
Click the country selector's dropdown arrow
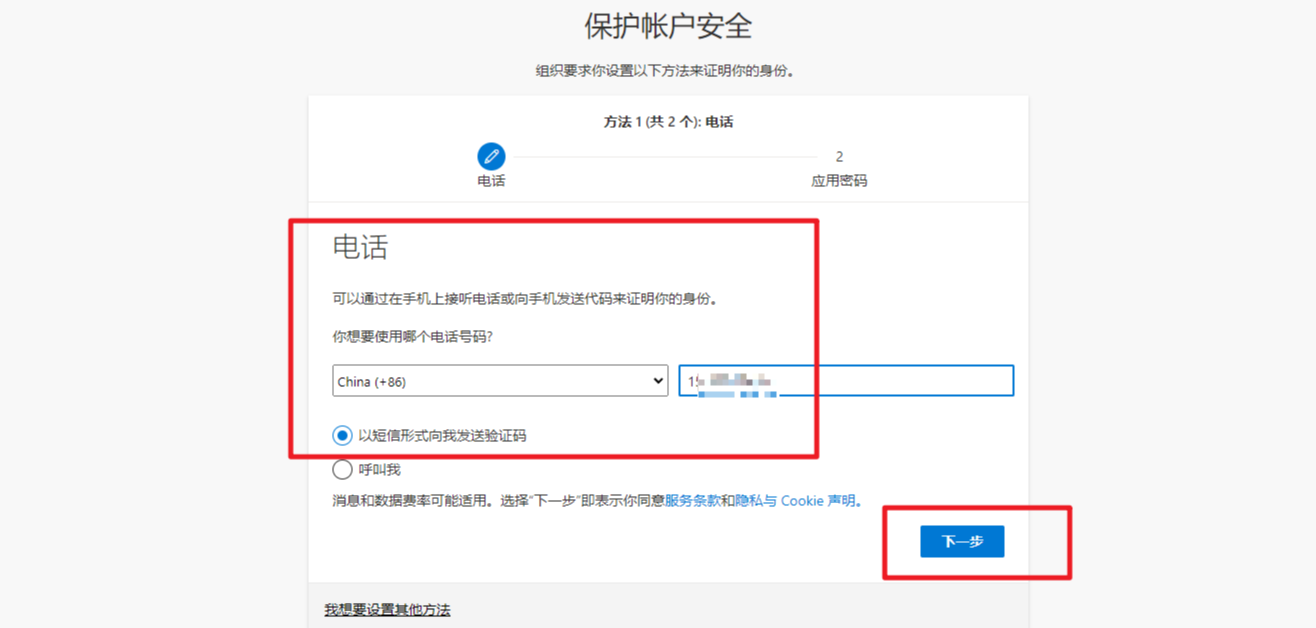click(x=657, y=381)
